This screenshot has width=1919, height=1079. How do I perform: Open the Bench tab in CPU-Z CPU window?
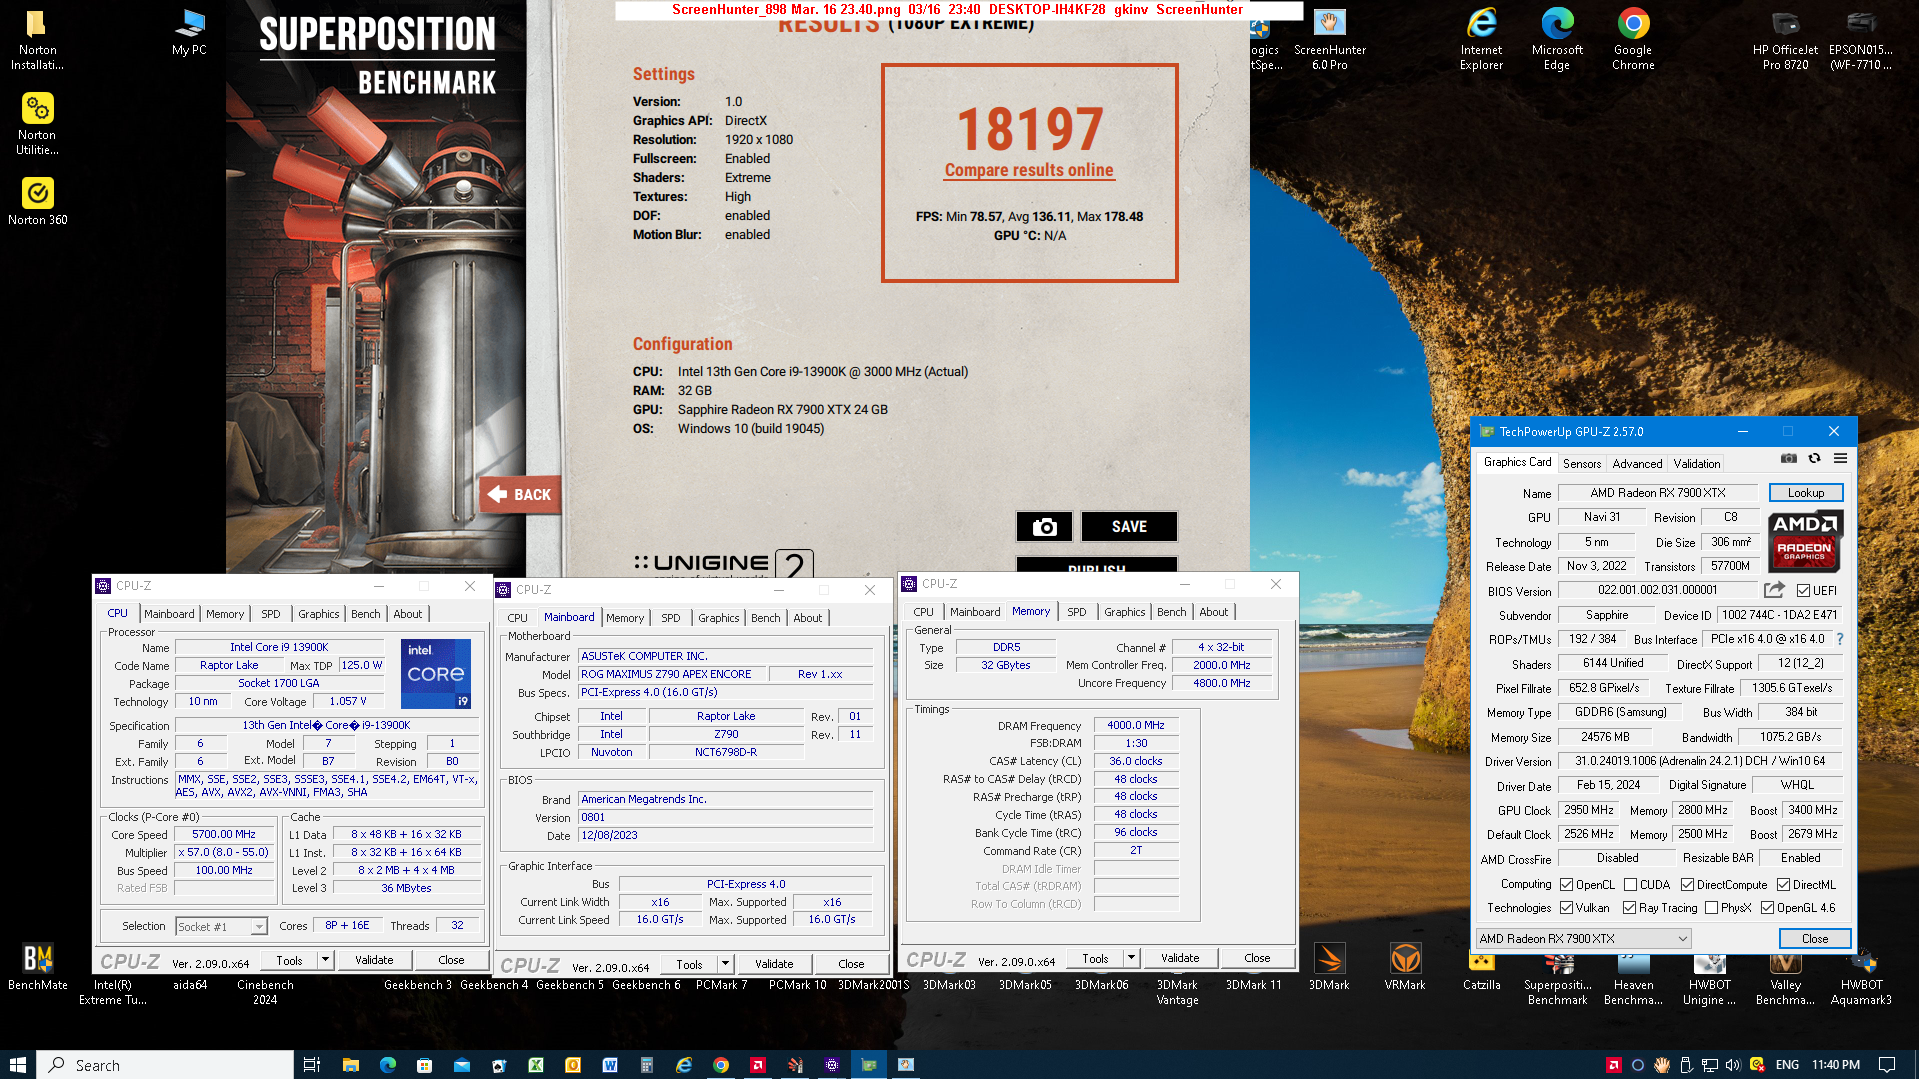tap(366, 614)
